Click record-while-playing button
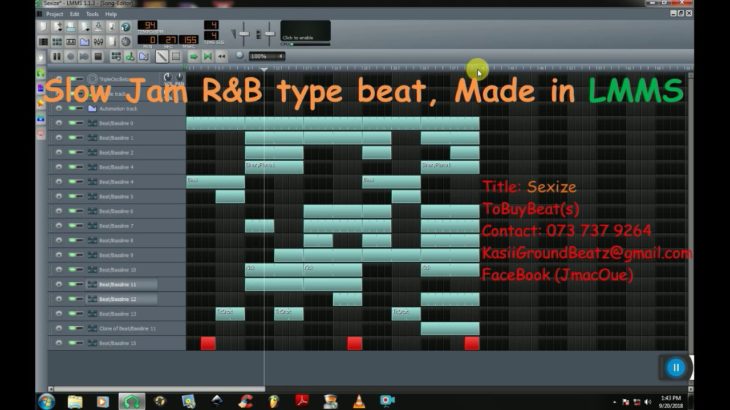This screenshot has height=410, width=730. click(84, 57)
